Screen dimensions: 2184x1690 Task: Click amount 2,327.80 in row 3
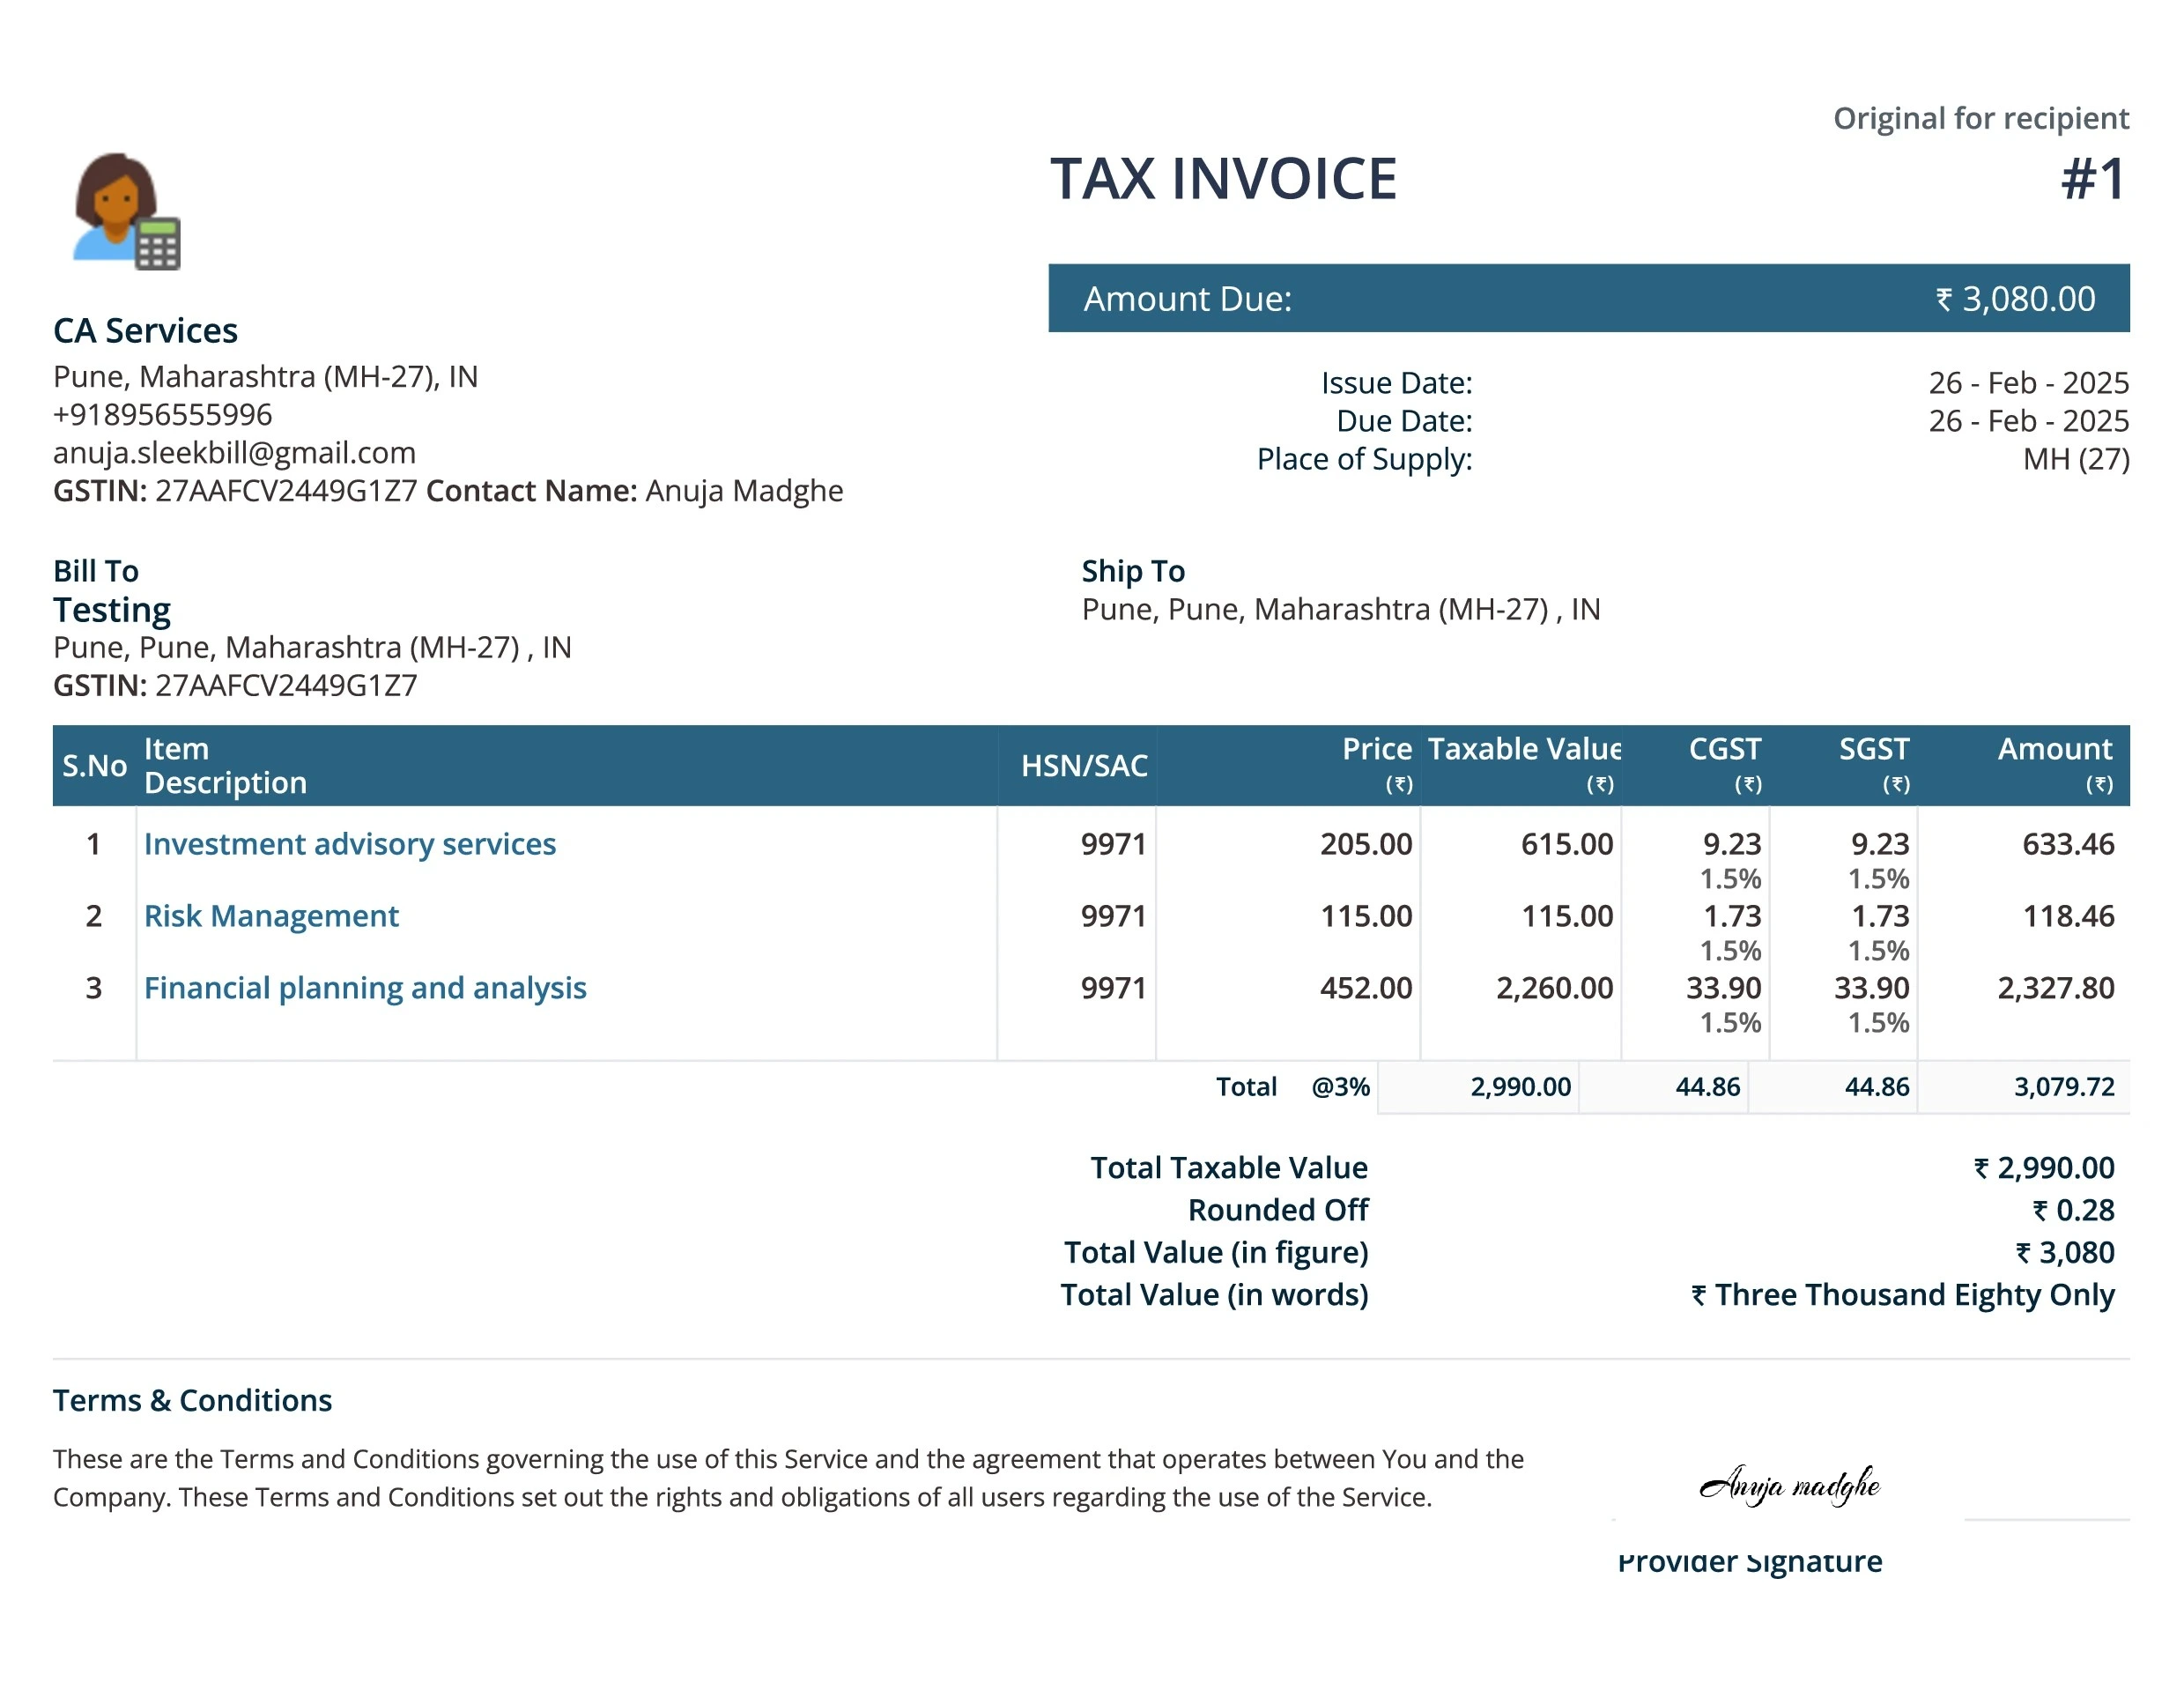click(2056, 988)
